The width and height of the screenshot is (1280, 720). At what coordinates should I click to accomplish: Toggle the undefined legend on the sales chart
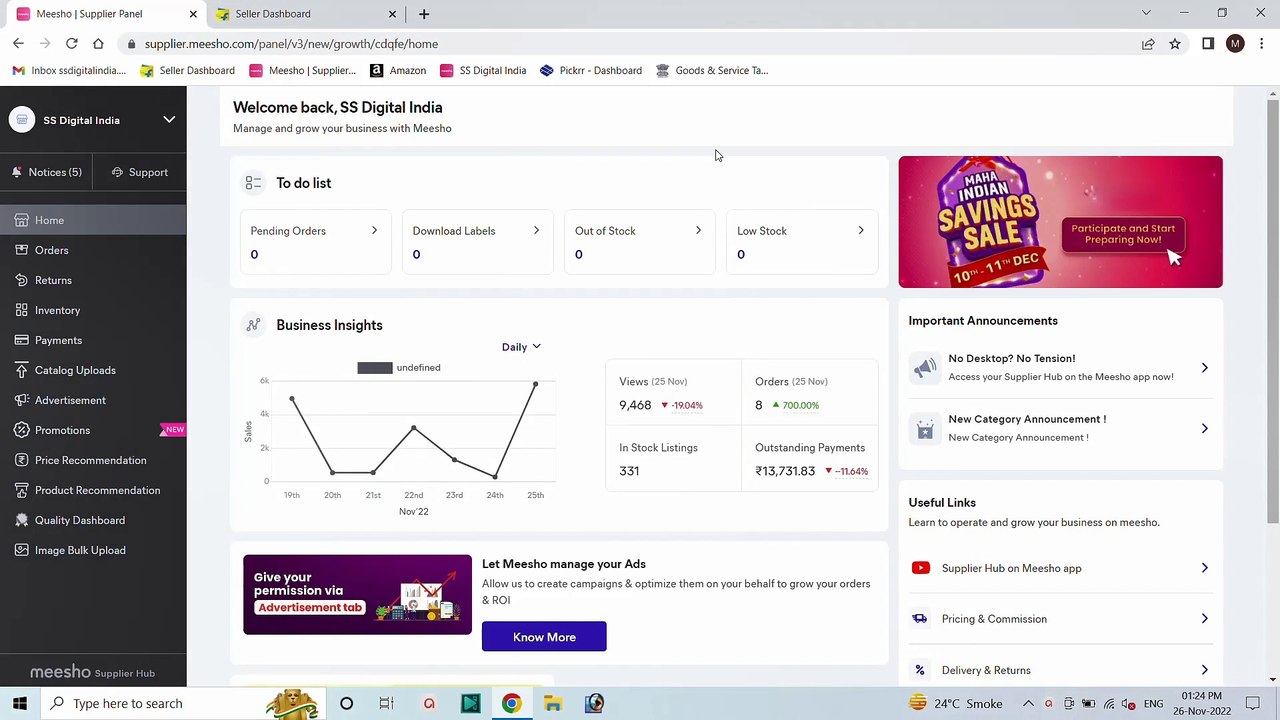(399, 368)
